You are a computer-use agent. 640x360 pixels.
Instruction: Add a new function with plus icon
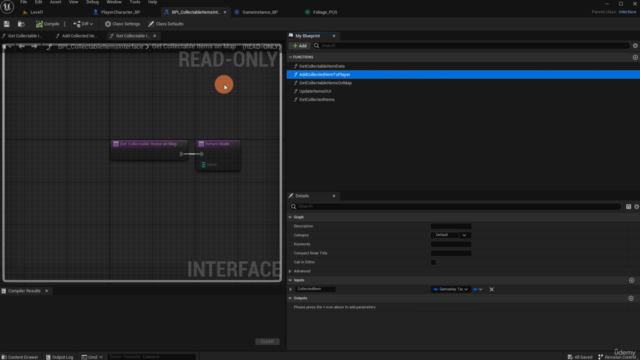(635, 58)
